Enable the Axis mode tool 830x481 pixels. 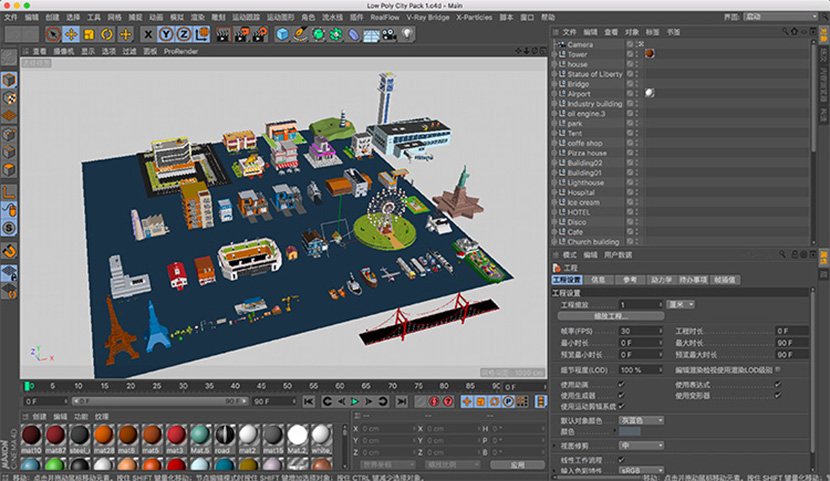9,192
